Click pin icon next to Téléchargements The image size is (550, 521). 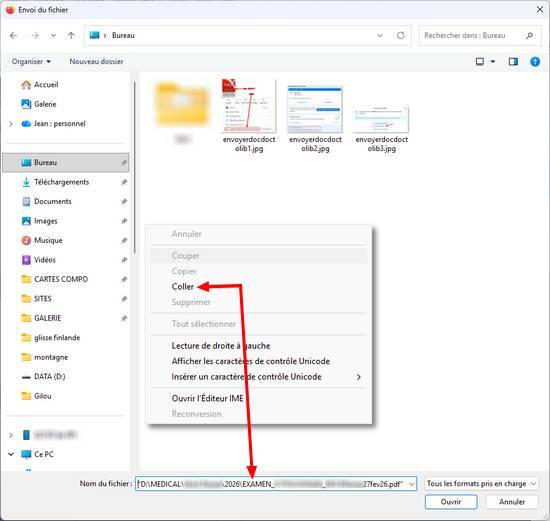(x=124, y=182)
